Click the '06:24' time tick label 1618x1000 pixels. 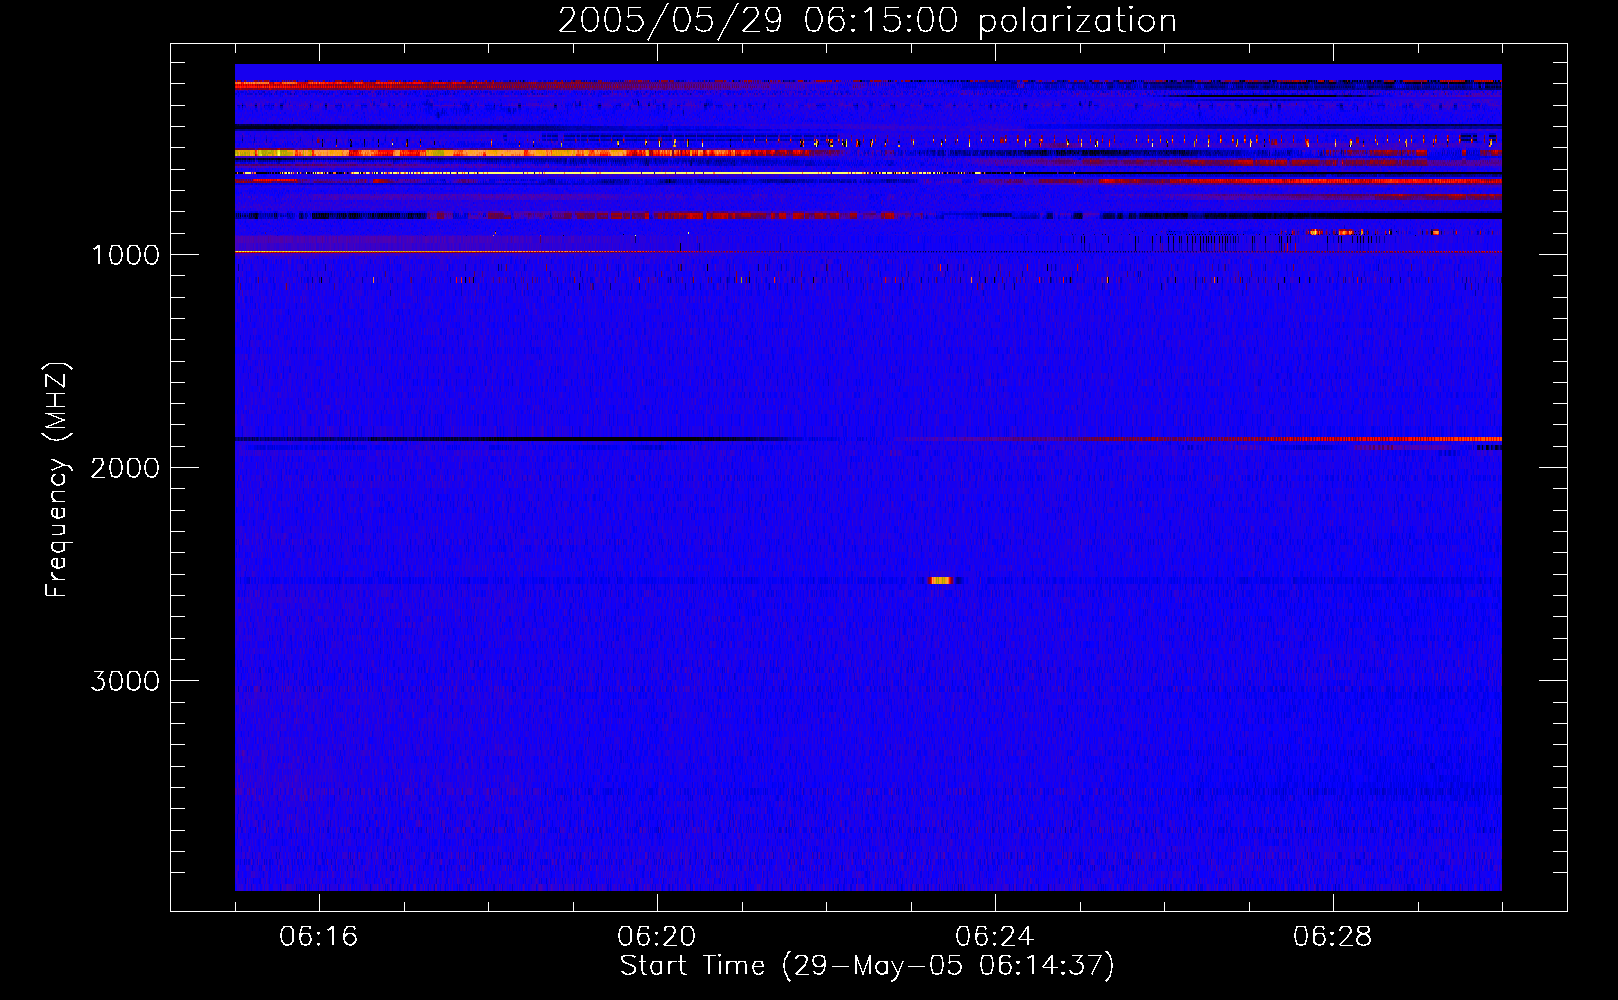[995, 937]
